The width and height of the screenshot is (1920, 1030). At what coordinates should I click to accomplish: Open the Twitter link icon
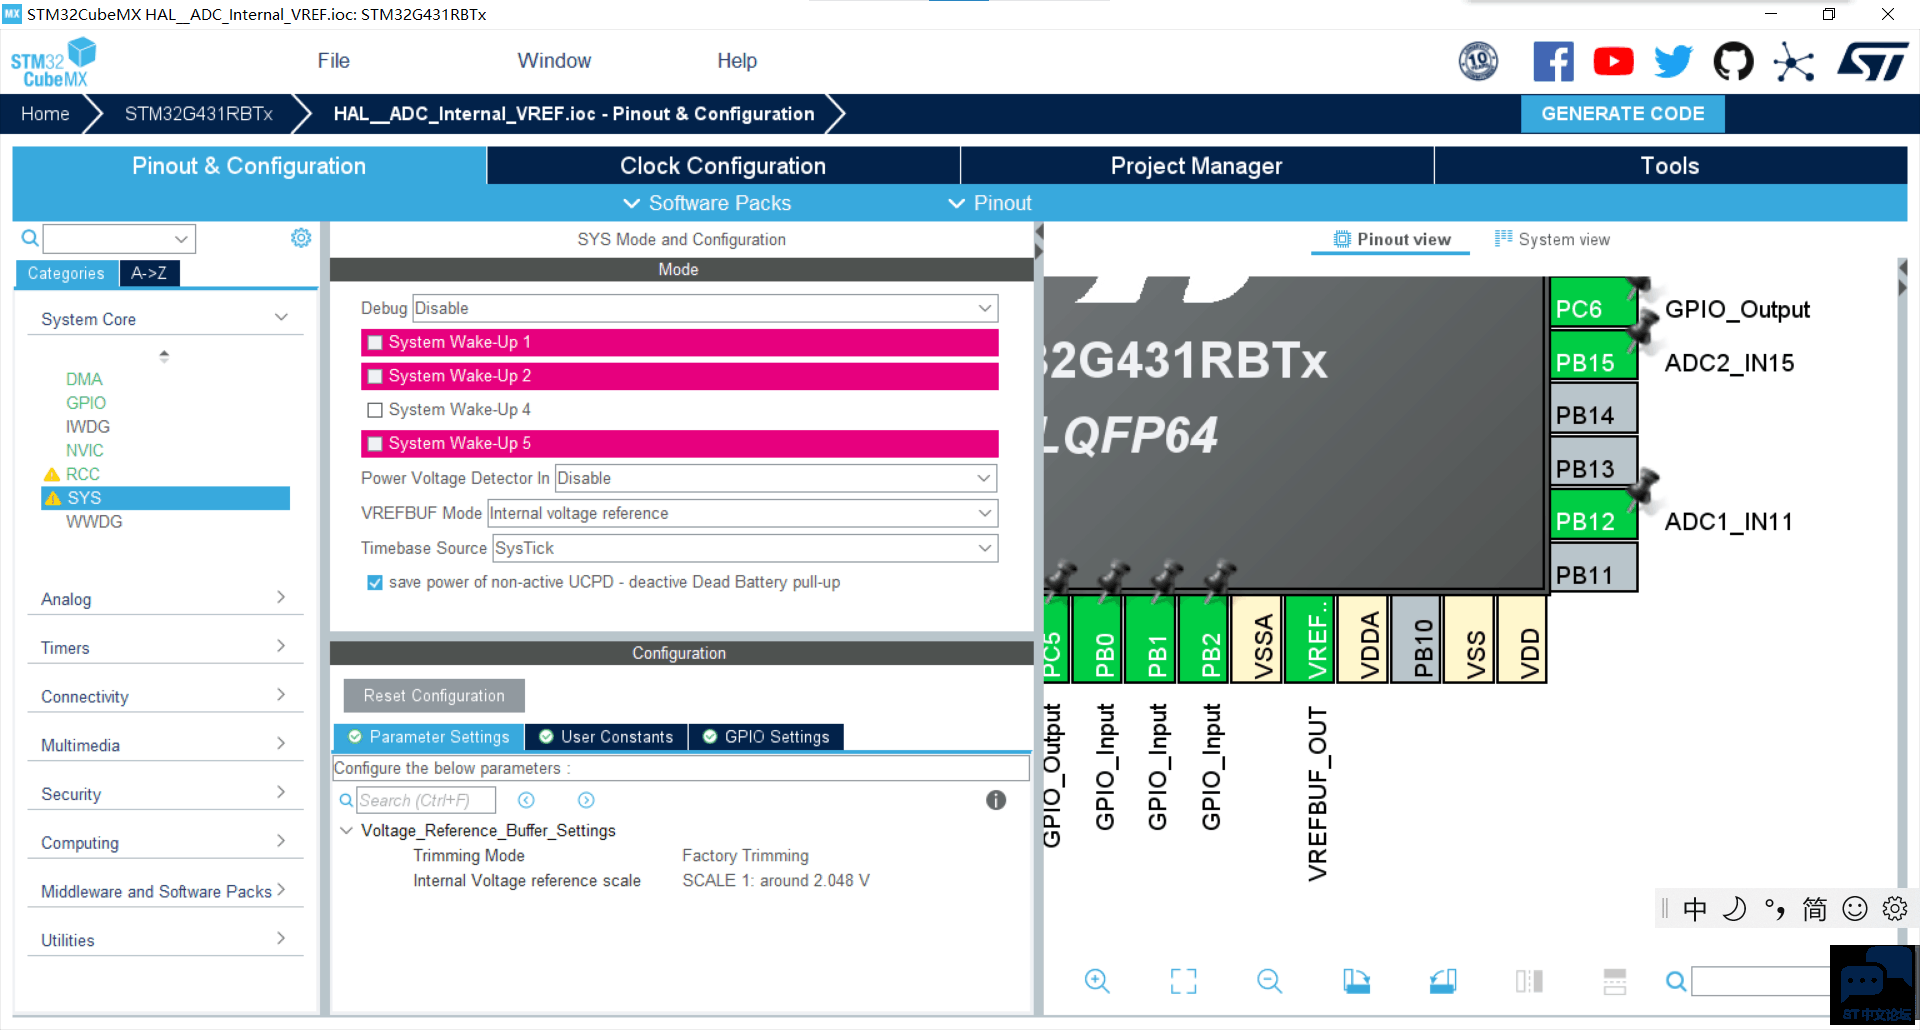pyautogui.click(x=1673, y=62)
